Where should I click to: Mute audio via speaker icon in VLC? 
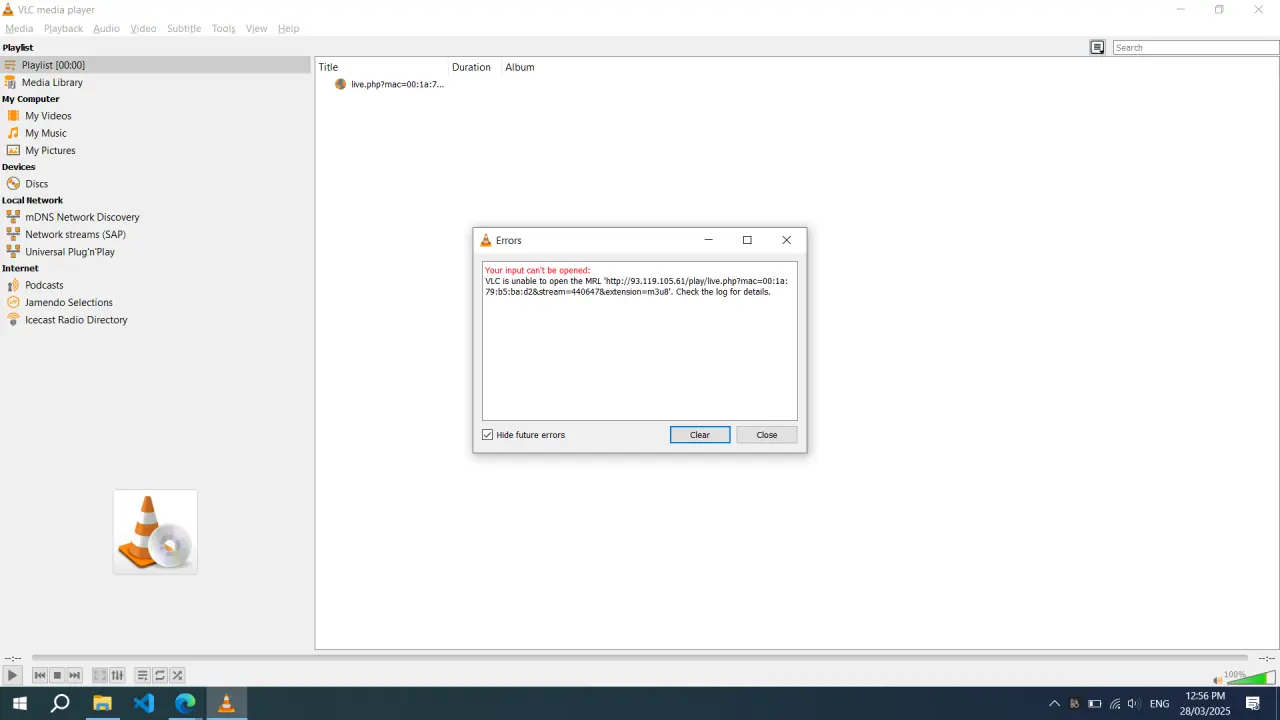[1217, 680]
